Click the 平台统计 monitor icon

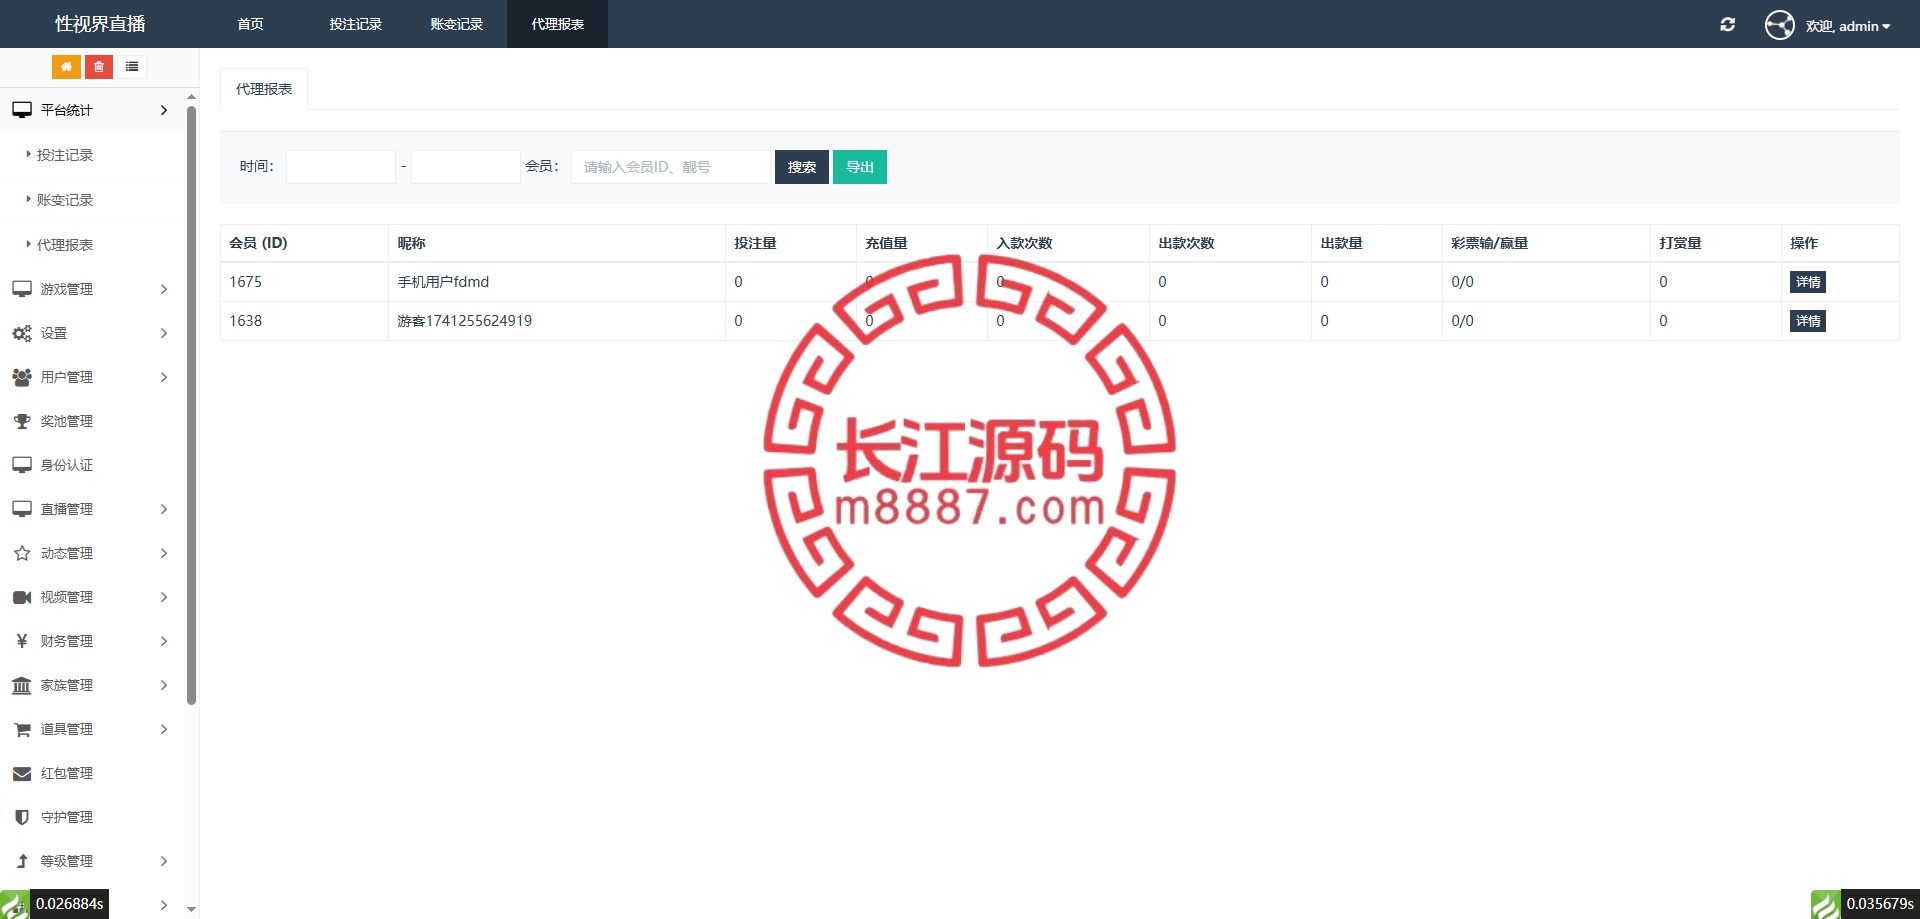[x=22, y=110]
